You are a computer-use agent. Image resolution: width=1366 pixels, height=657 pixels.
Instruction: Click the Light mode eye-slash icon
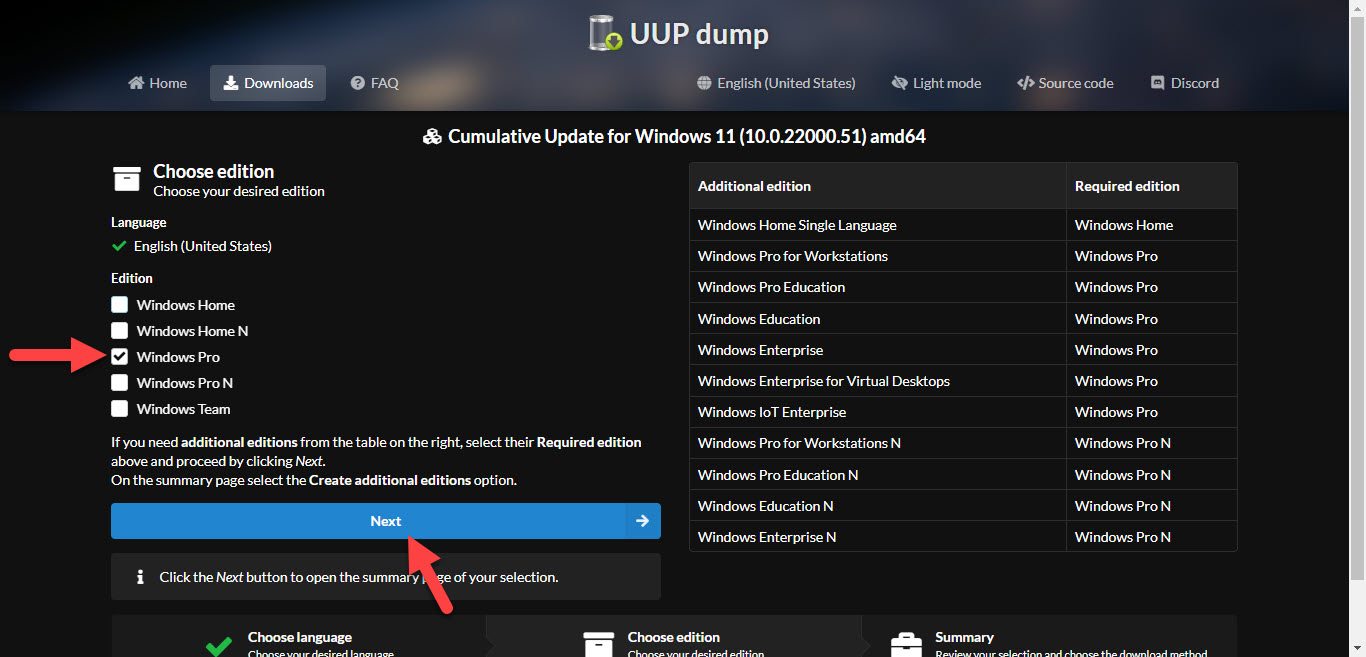[x=899, y=83]
